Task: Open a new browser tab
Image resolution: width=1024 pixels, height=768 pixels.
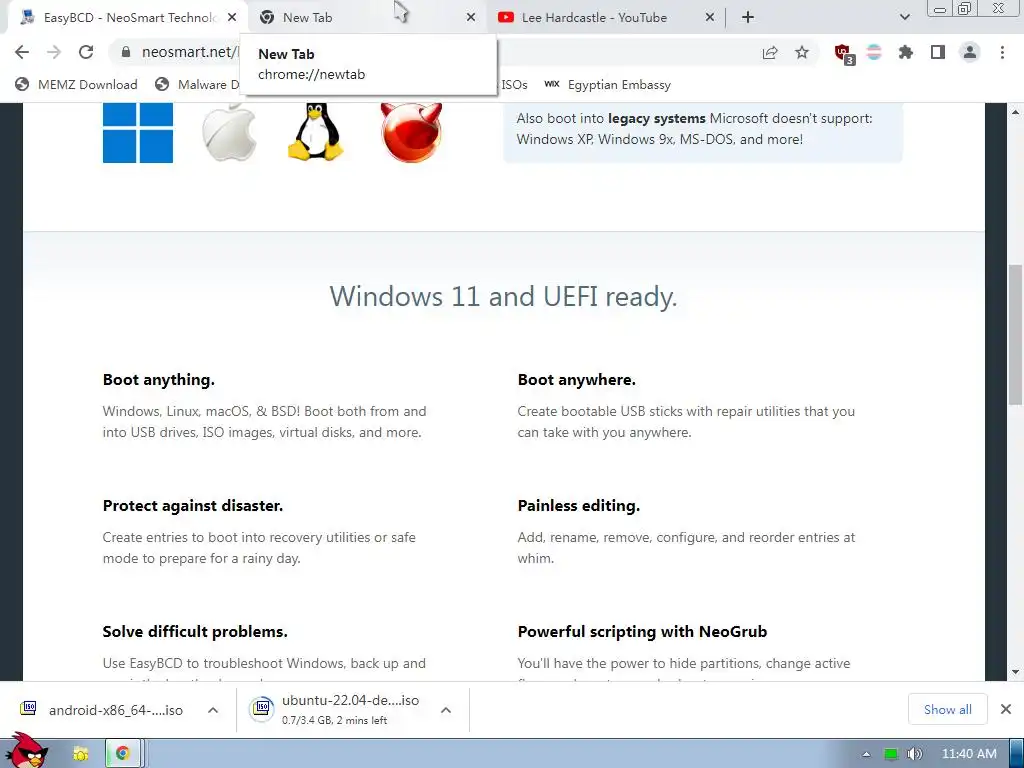Action: tap(748, 18)
